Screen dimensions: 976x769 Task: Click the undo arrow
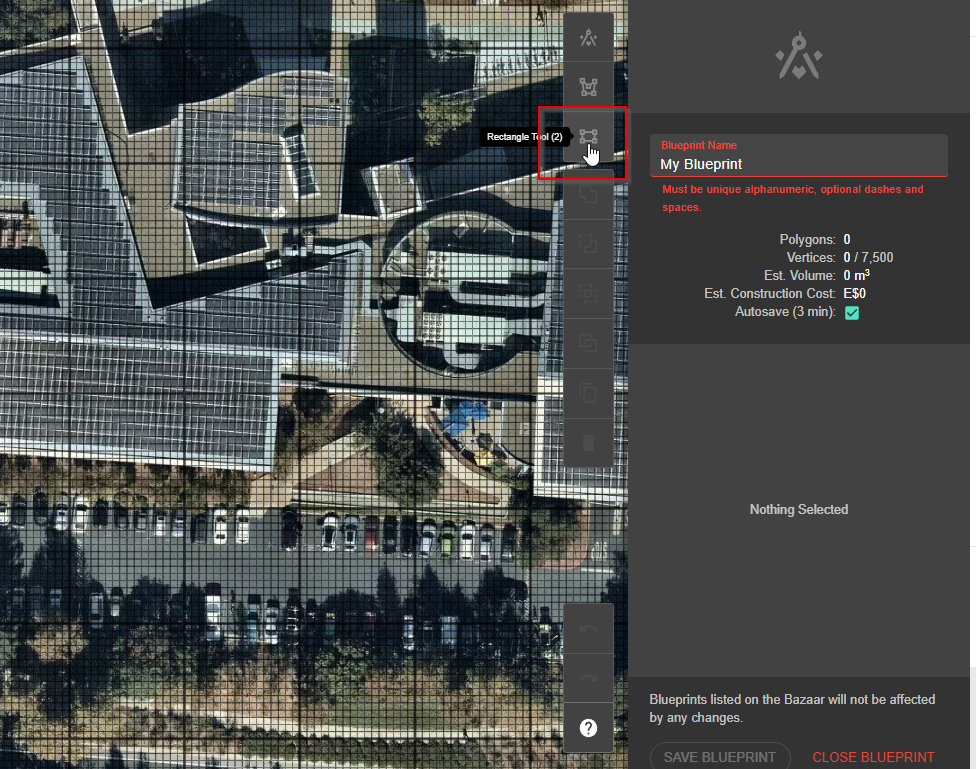tap(588, 629)
